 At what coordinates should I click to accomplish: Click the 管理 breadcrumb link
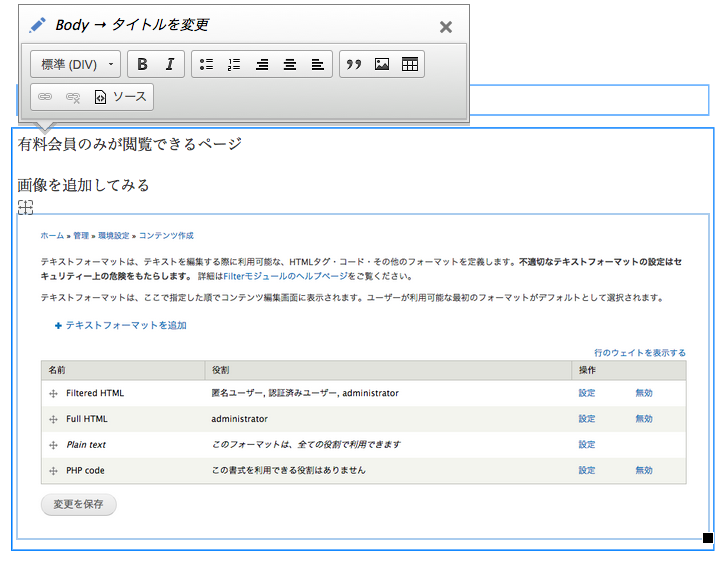(81, 236)
